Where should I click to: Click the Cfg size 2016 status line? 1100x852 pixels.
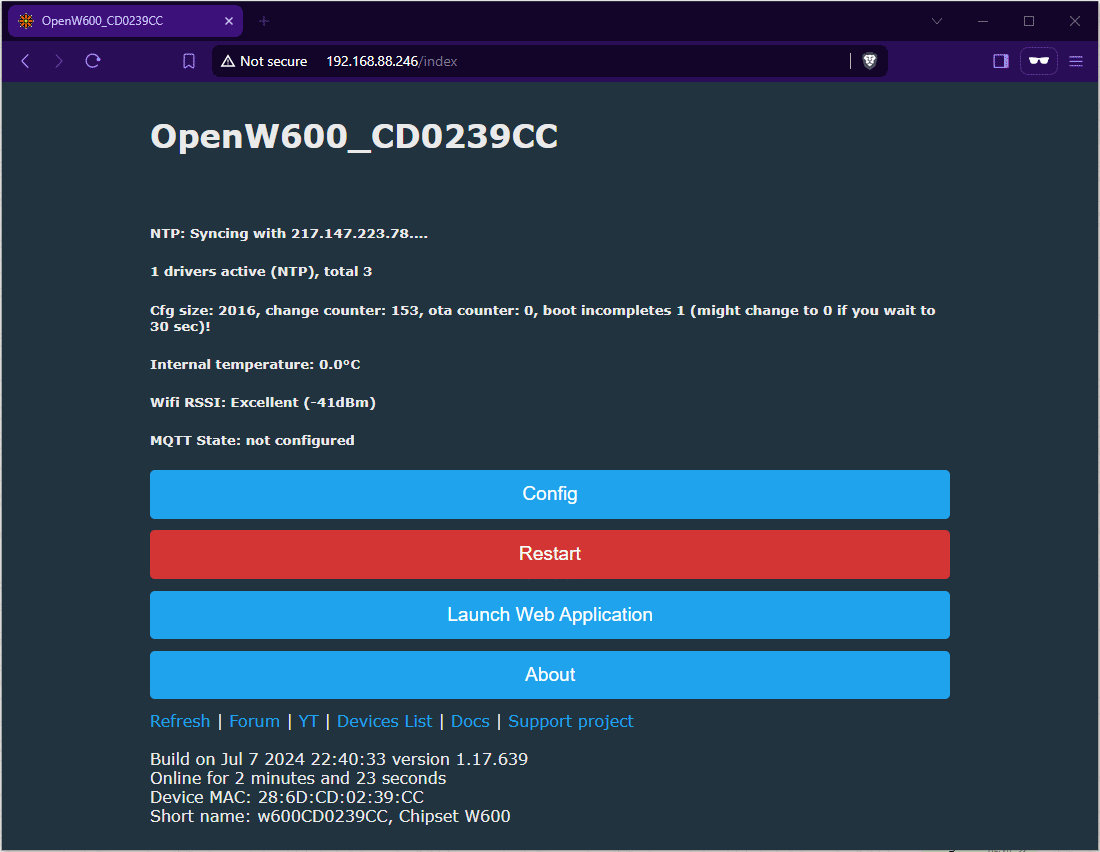click(543, 318)
